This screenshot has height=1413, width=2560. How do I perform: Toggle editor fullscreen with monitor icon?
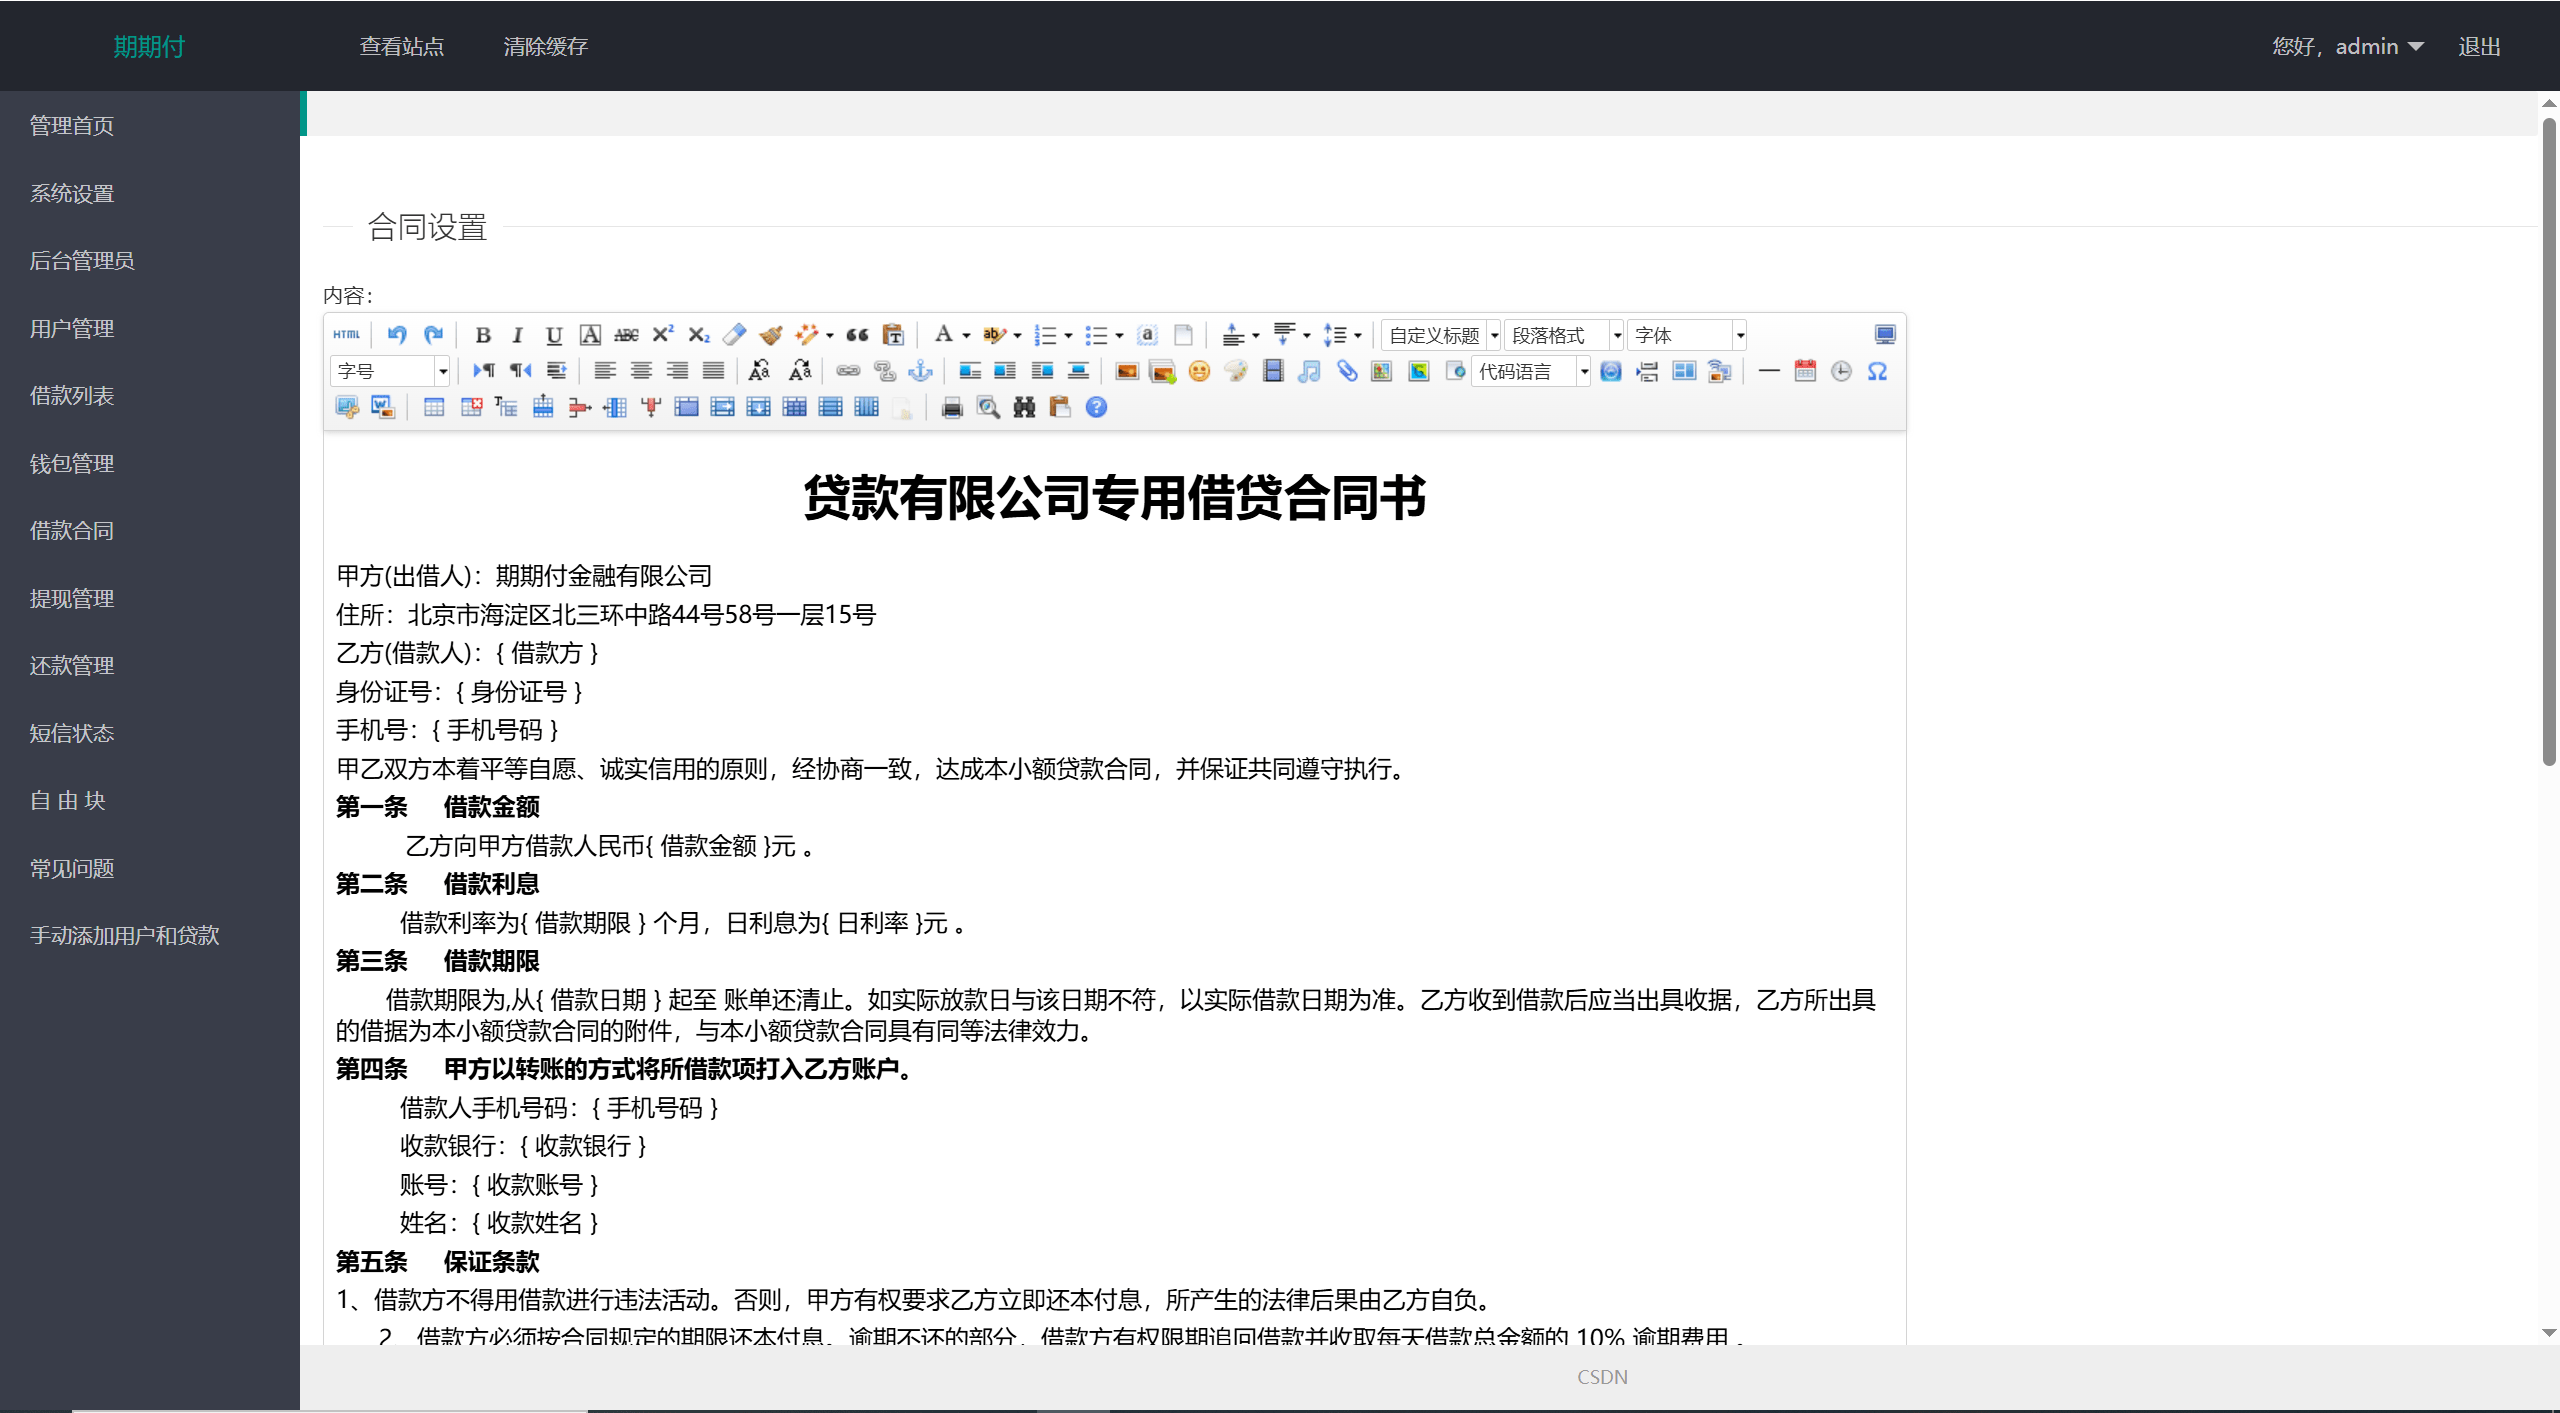(1884, 335)
